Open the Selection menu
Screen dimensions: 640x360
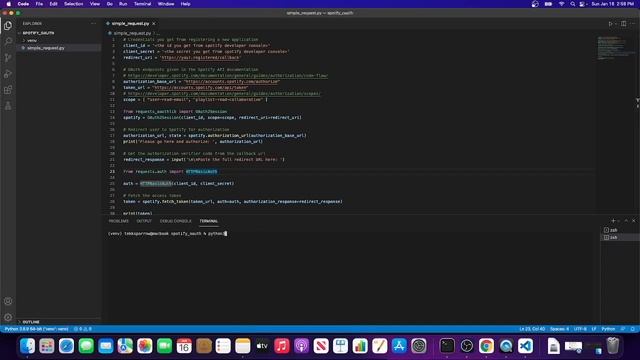click(73, 4)
